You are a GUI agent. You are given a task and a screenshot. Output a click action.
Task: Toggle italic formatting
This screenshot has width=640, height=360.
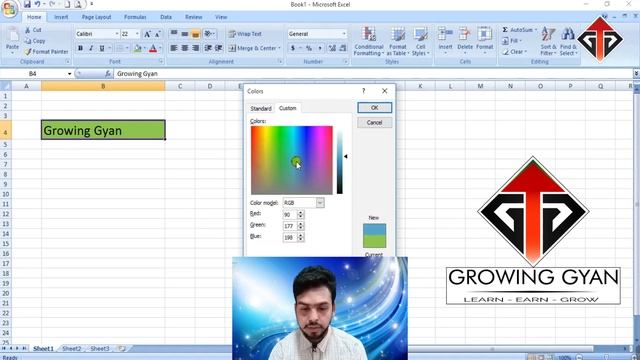pyautogui.click(x=91, y=48)
